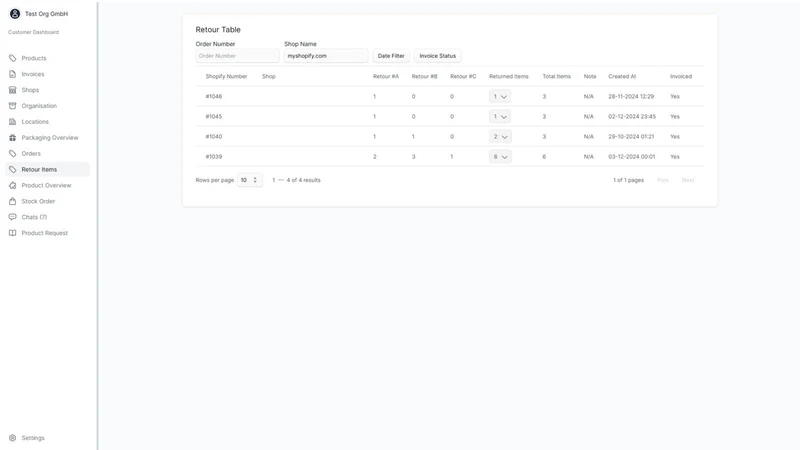Open the Invoice Status filter
This screenshot has height=450, width=800.
[438, 56]
